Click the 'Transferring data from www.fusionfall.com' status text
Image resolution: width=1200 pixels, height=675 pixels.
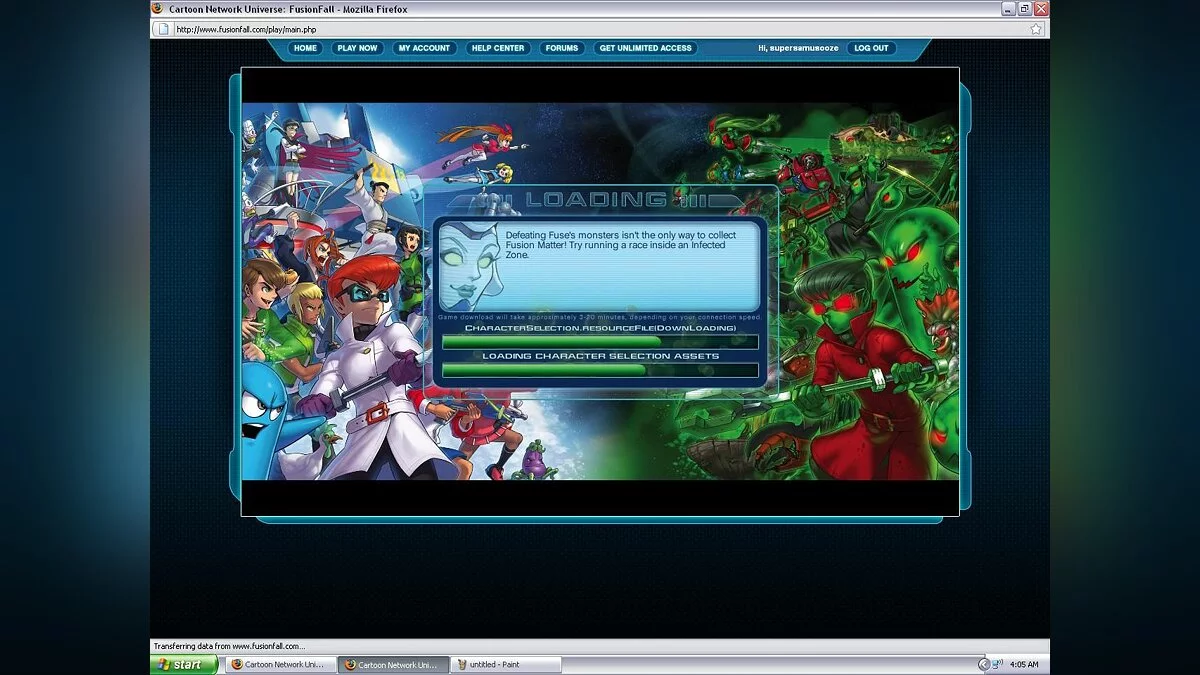click(x=229, y=646)
